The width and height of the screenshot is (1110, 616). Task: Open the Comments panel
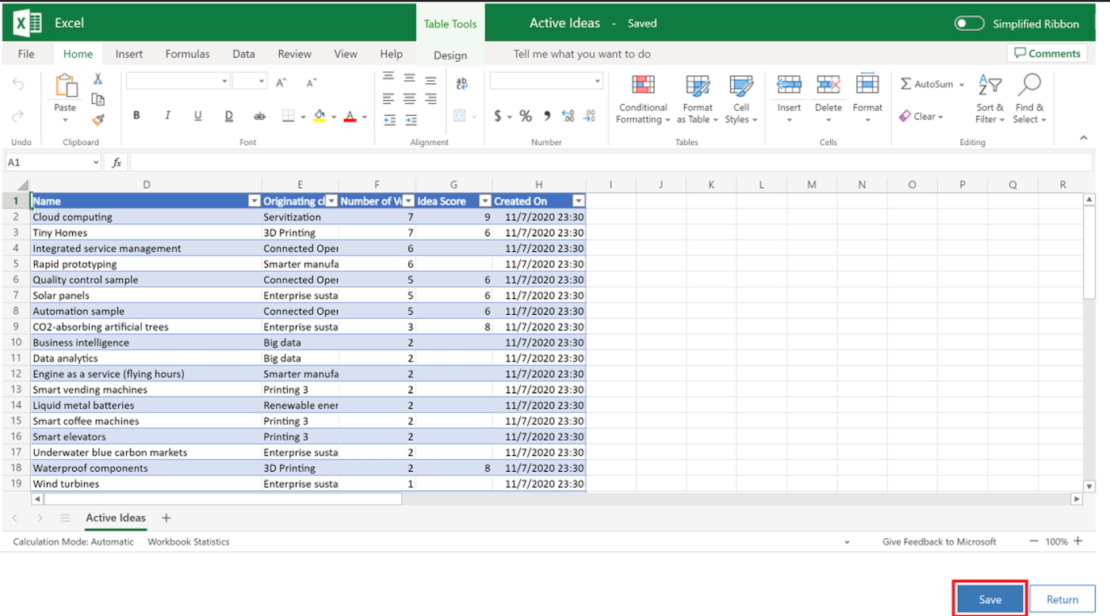click(x=1046, y=53)
